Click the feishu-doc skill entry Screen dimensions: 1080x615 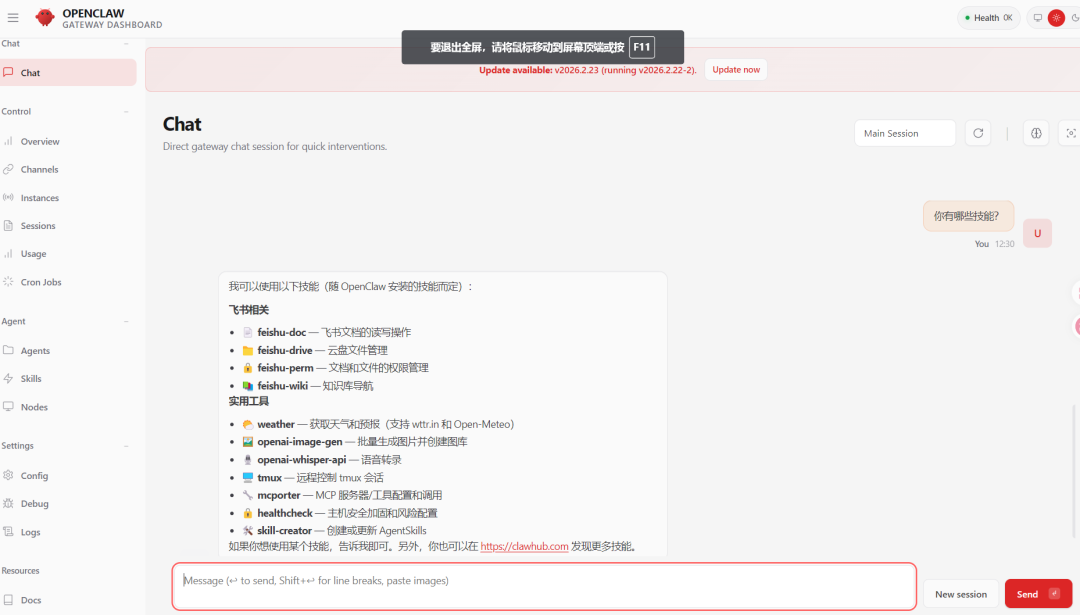click(327, 332)
